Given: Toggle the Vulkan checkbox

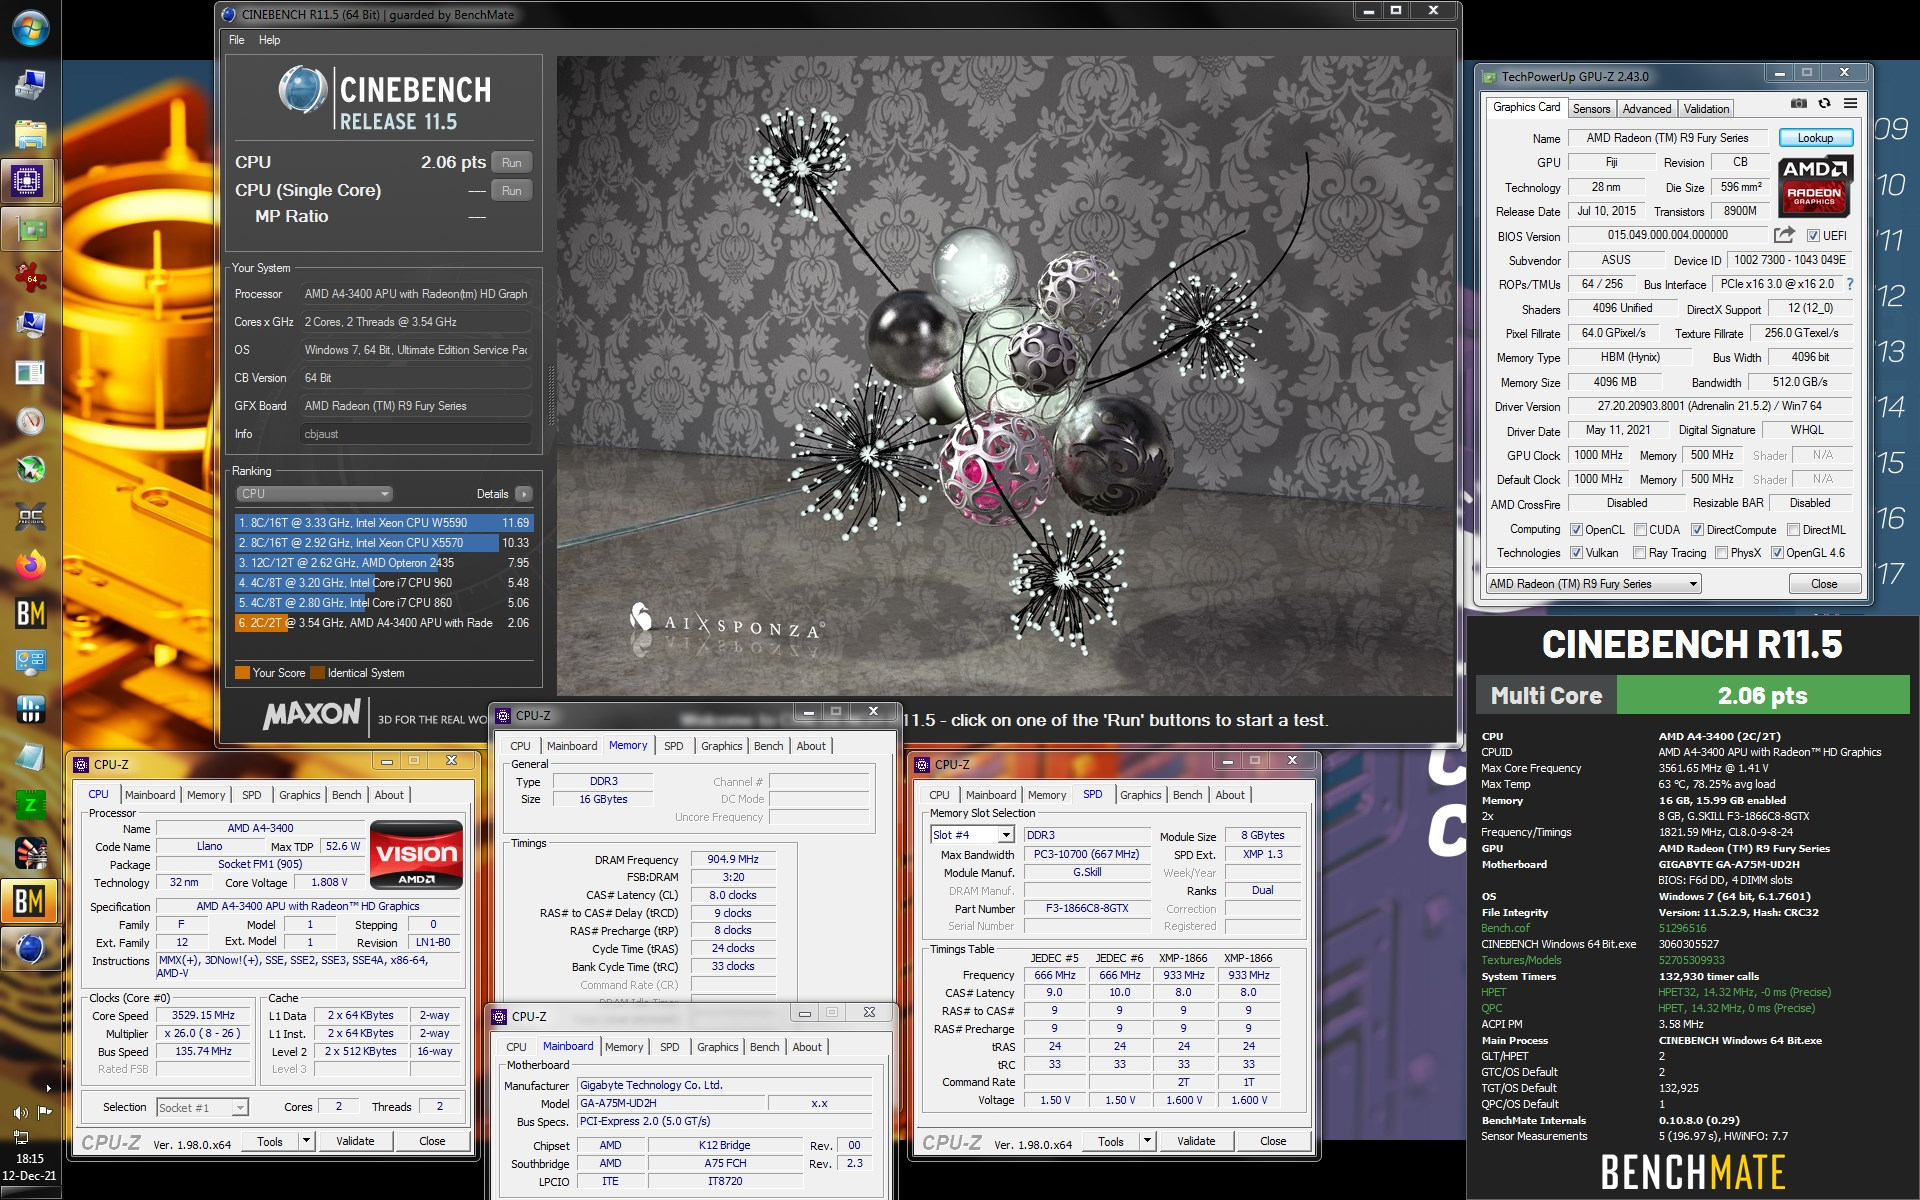Looking at the screenshot, I should (1576, 553).
